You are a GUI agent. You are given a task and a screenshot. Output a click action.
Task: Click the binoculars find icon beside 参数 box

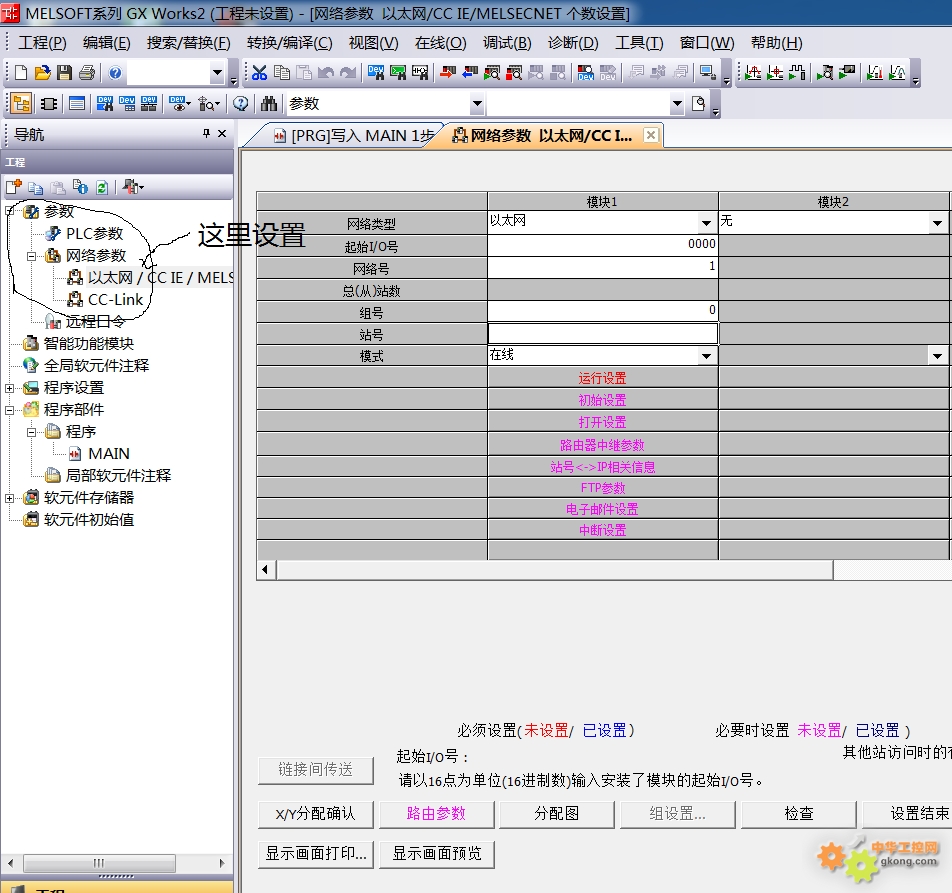[268, 104]
